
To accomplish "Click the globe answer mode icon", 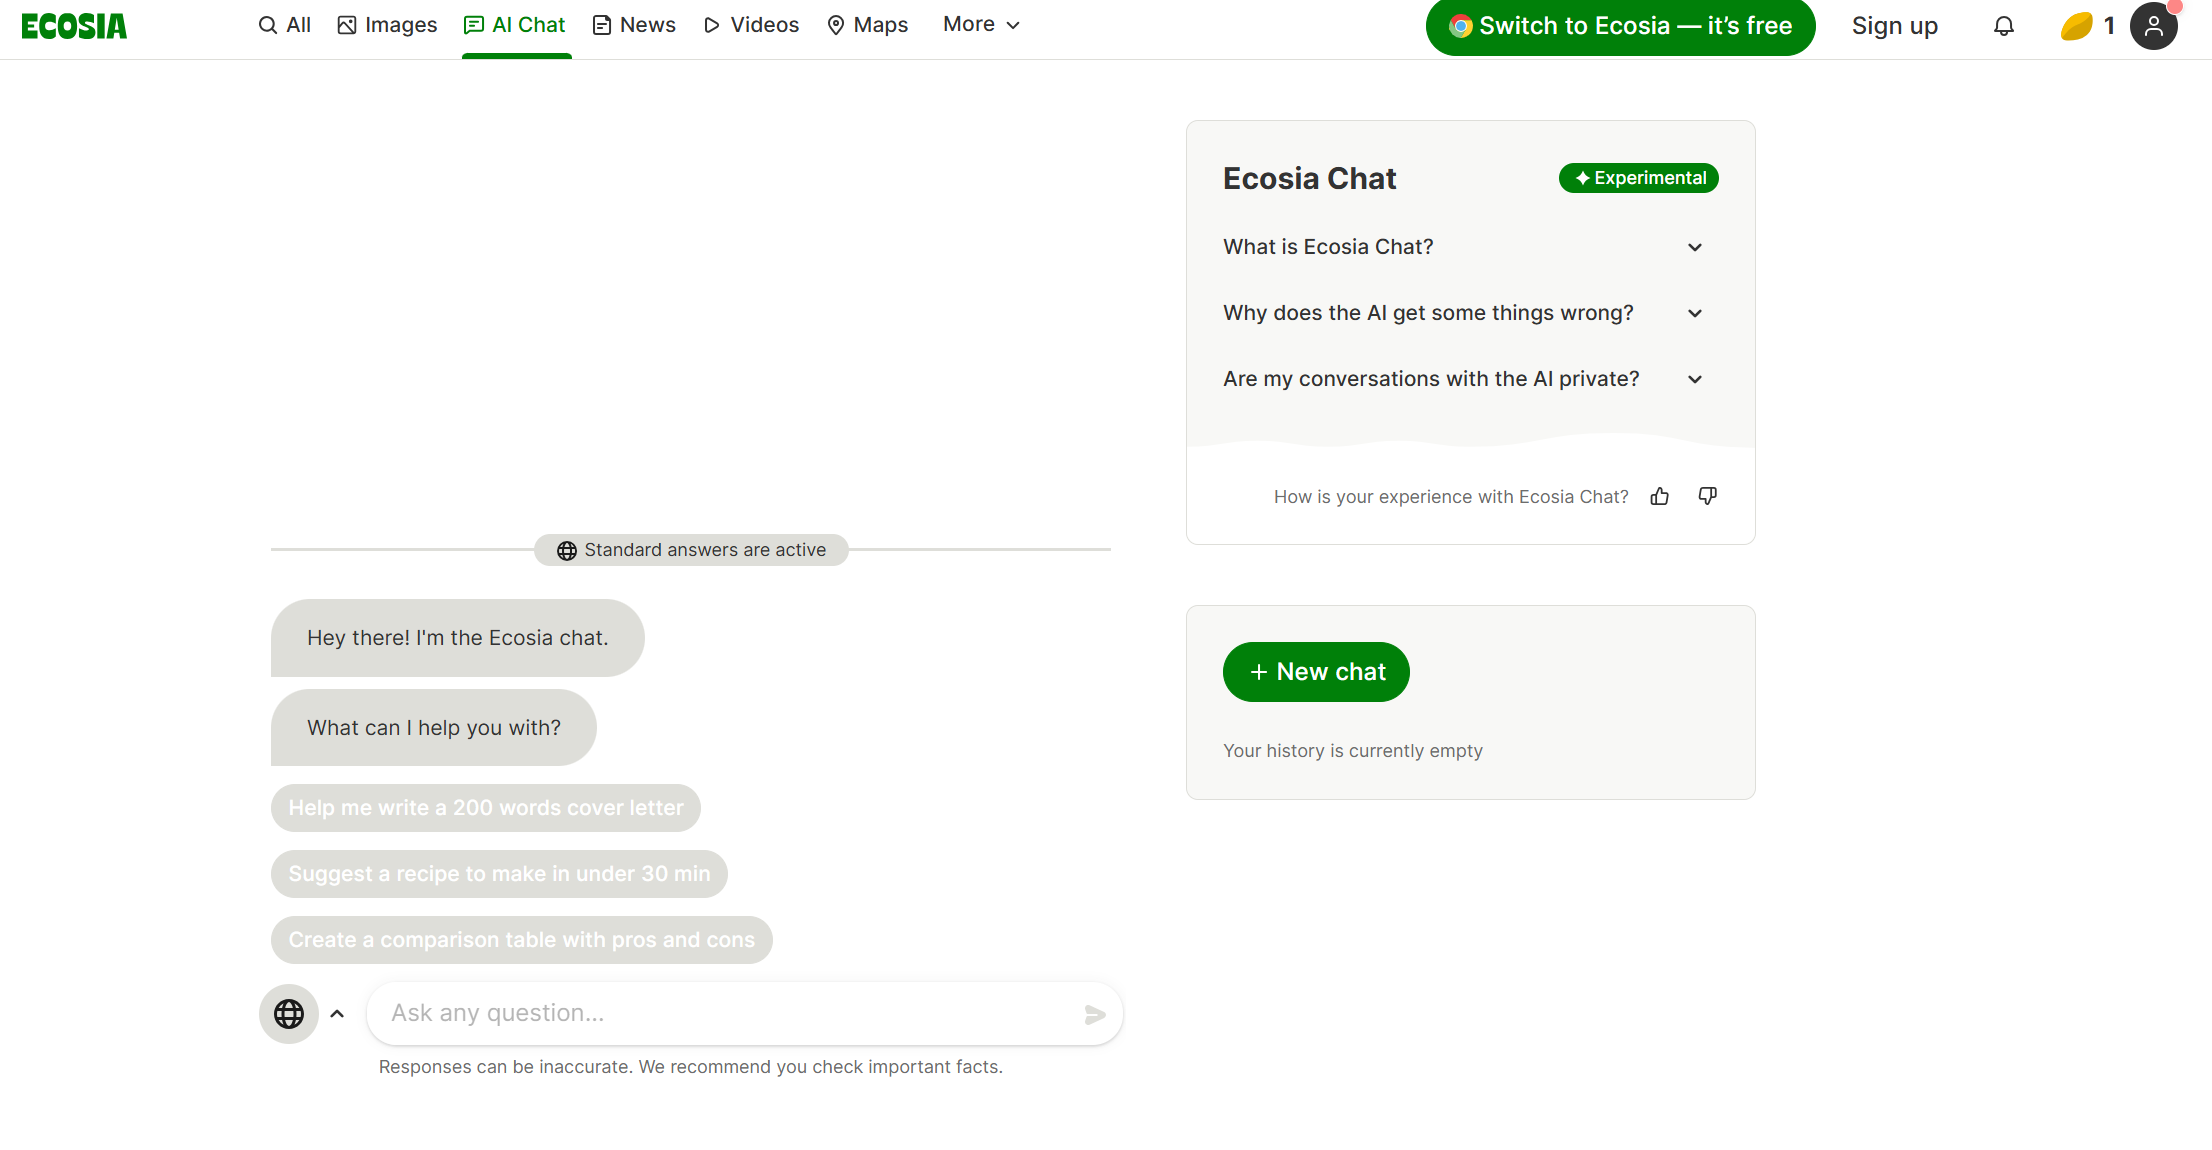I will coord(289,1014).
